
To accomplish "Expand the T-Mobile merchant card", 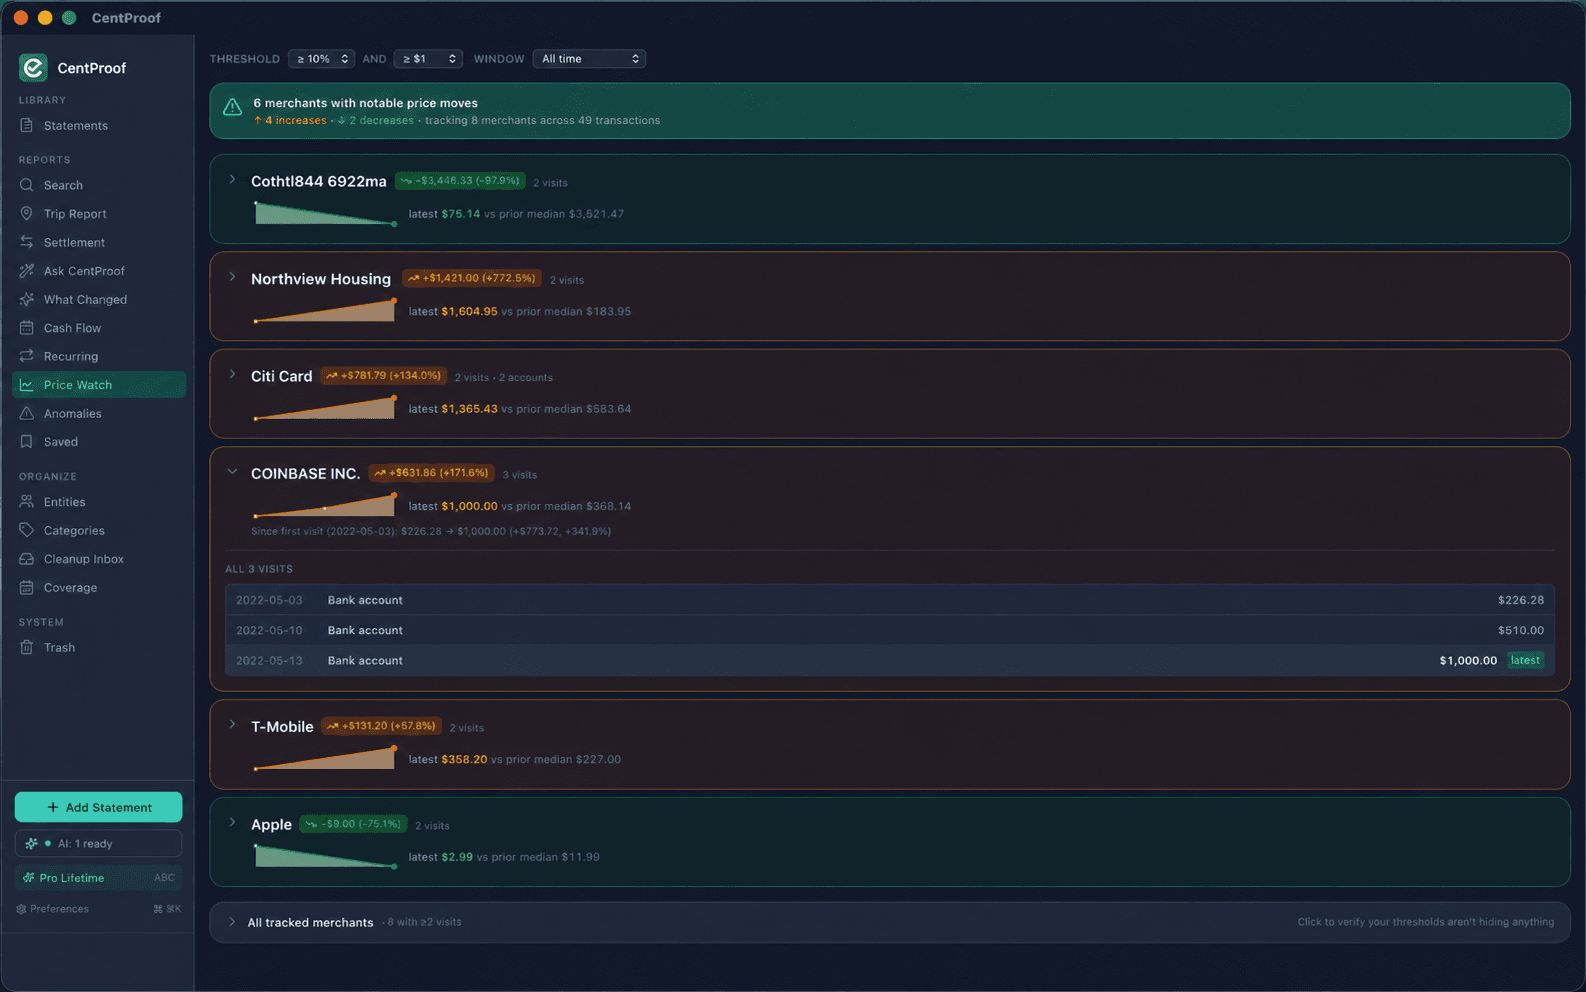I will (232, 725).
